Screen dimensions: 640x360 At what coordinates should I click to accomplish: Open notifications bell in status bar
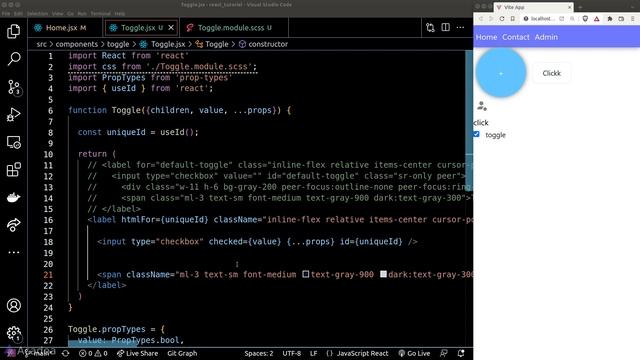(x=461, y=353)
